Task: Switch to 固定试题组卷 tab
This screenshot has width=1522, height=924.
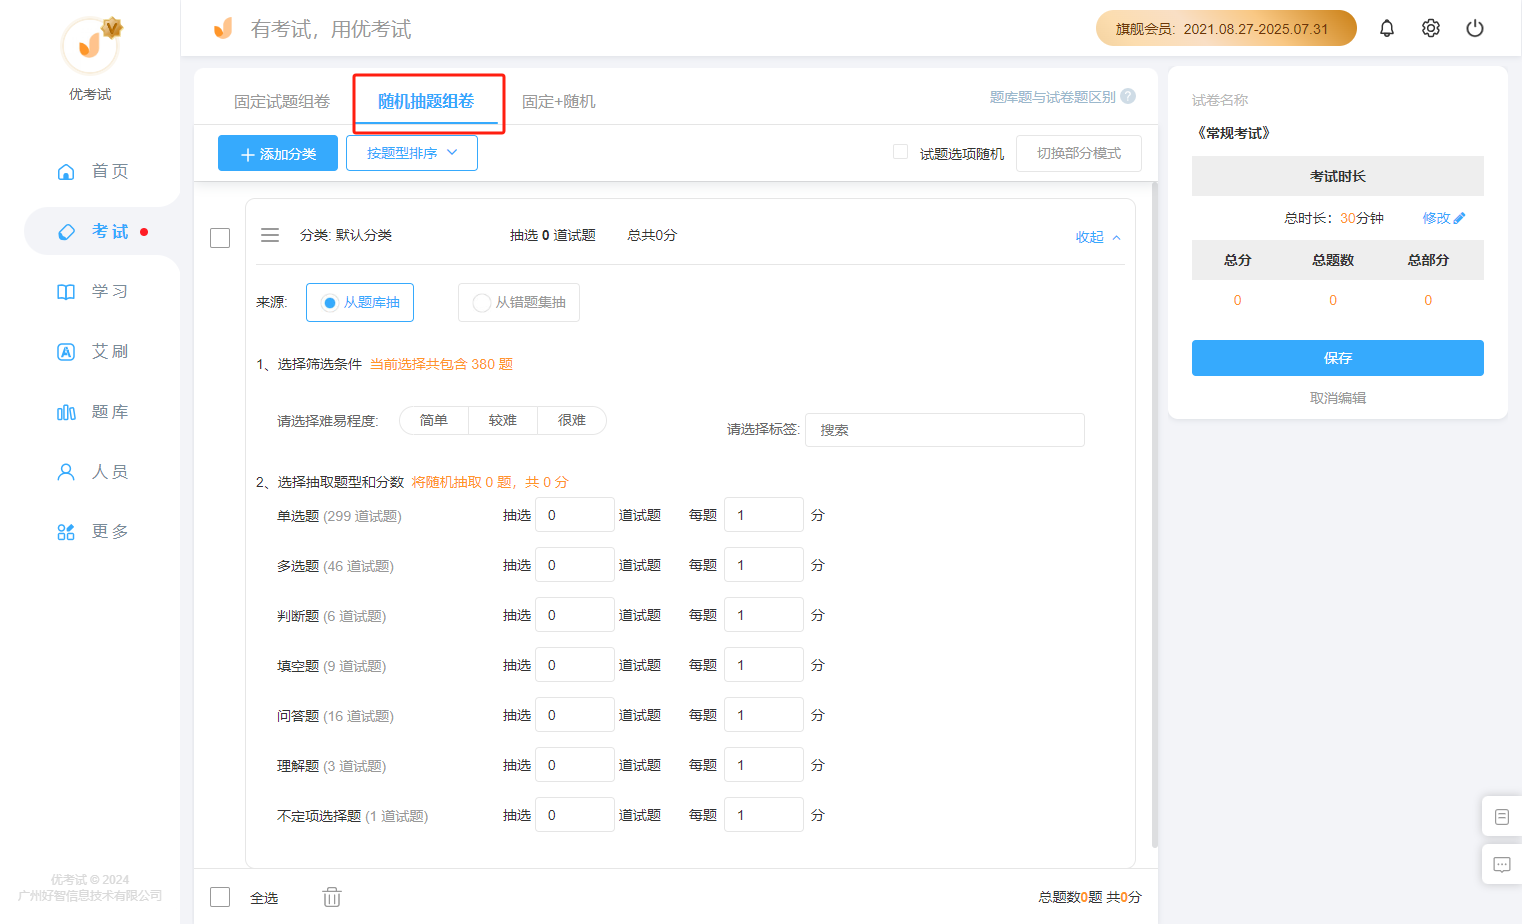Action: pyautogui.click(x=282, y=101)
